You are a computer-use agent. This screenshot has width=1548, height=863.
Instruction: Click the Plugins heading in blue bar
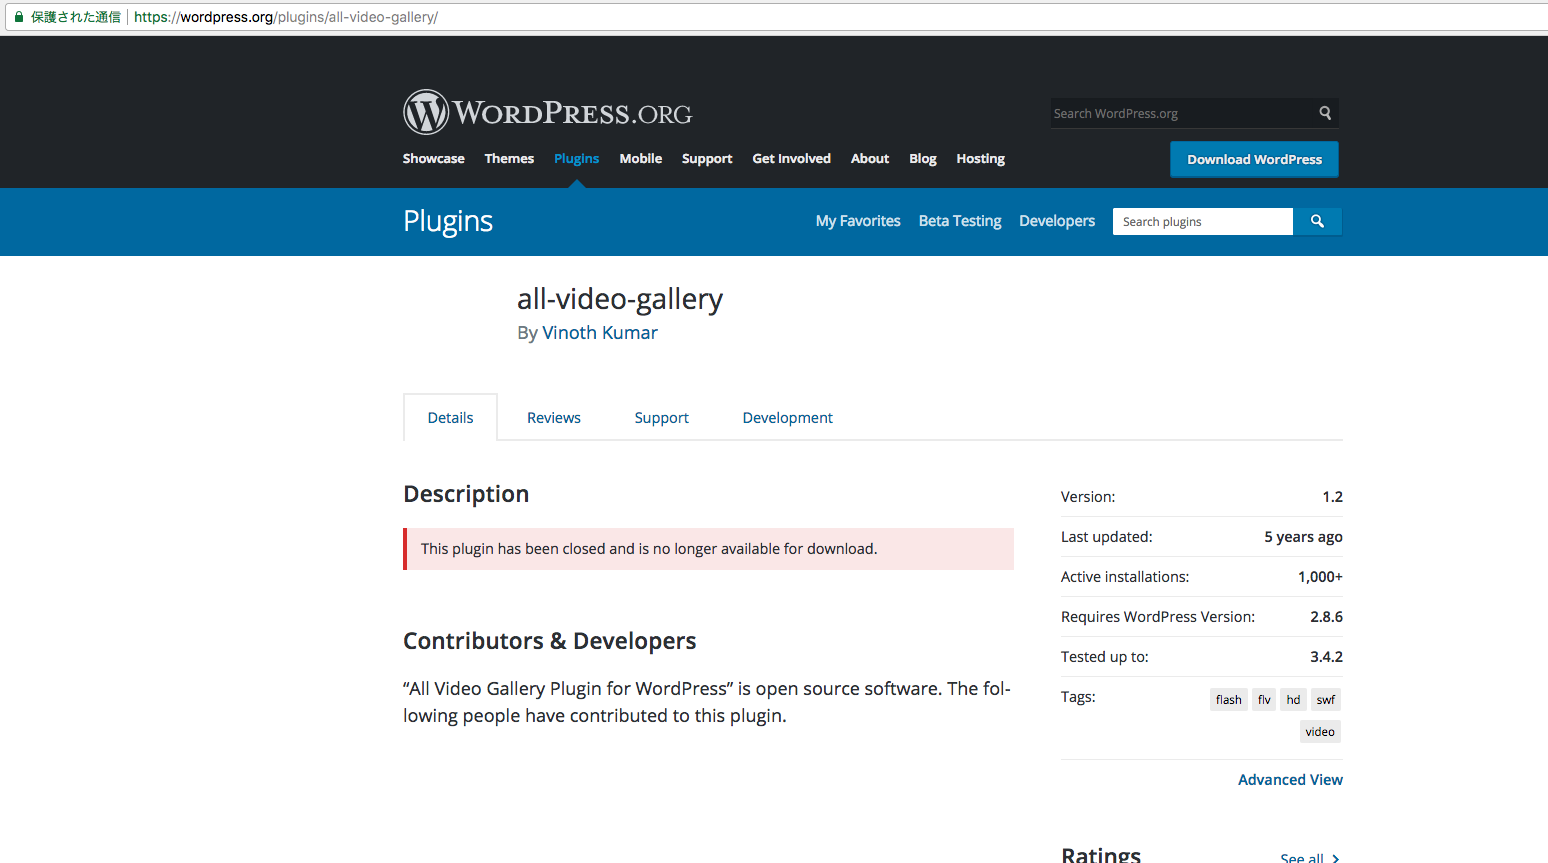tap(448, 221)
